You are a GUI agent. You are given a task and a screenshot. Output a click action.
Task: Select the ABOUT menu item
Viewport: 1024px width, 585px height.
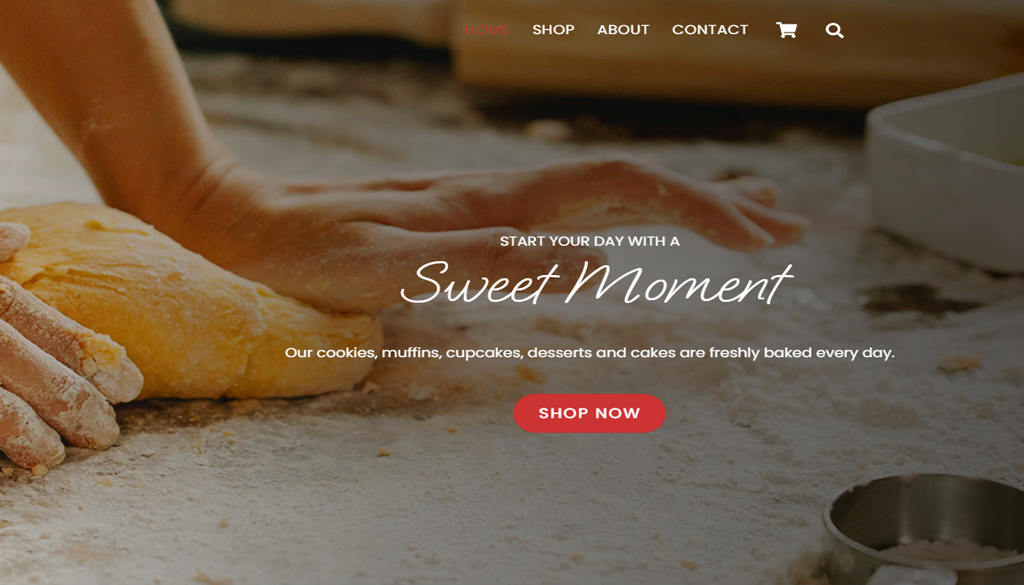[x=623, y=30]
